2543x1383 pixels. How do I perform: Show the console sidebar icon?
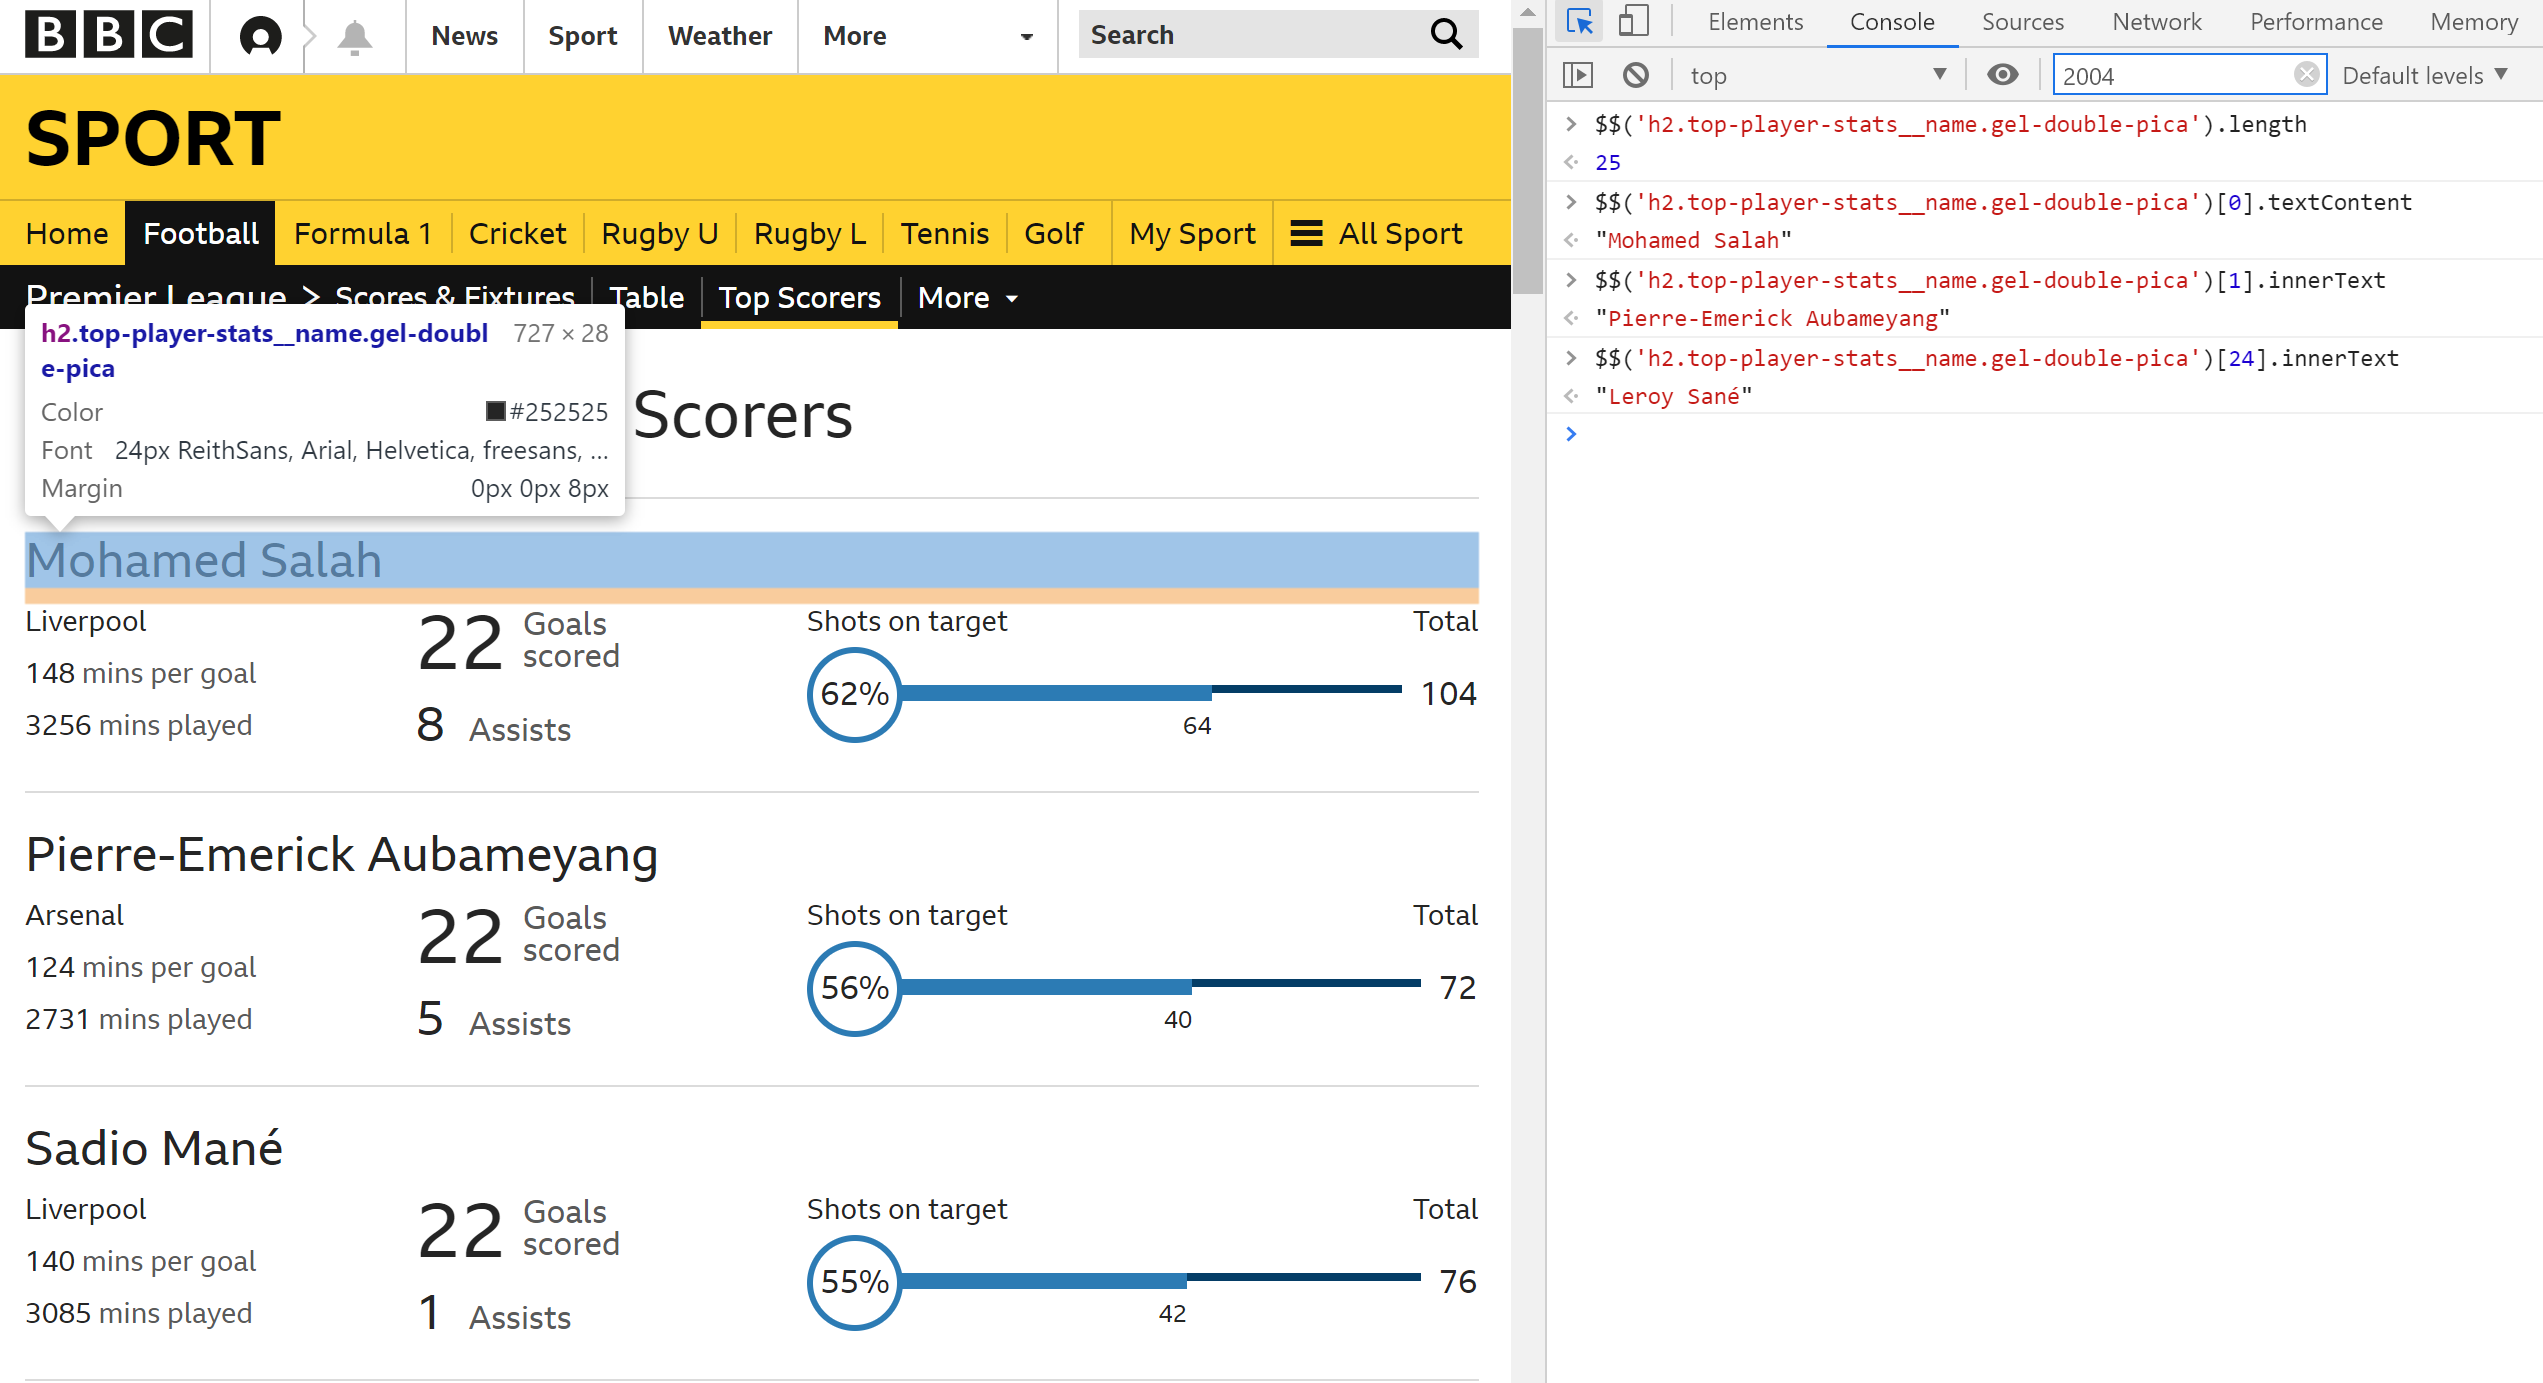point(1578,75)
